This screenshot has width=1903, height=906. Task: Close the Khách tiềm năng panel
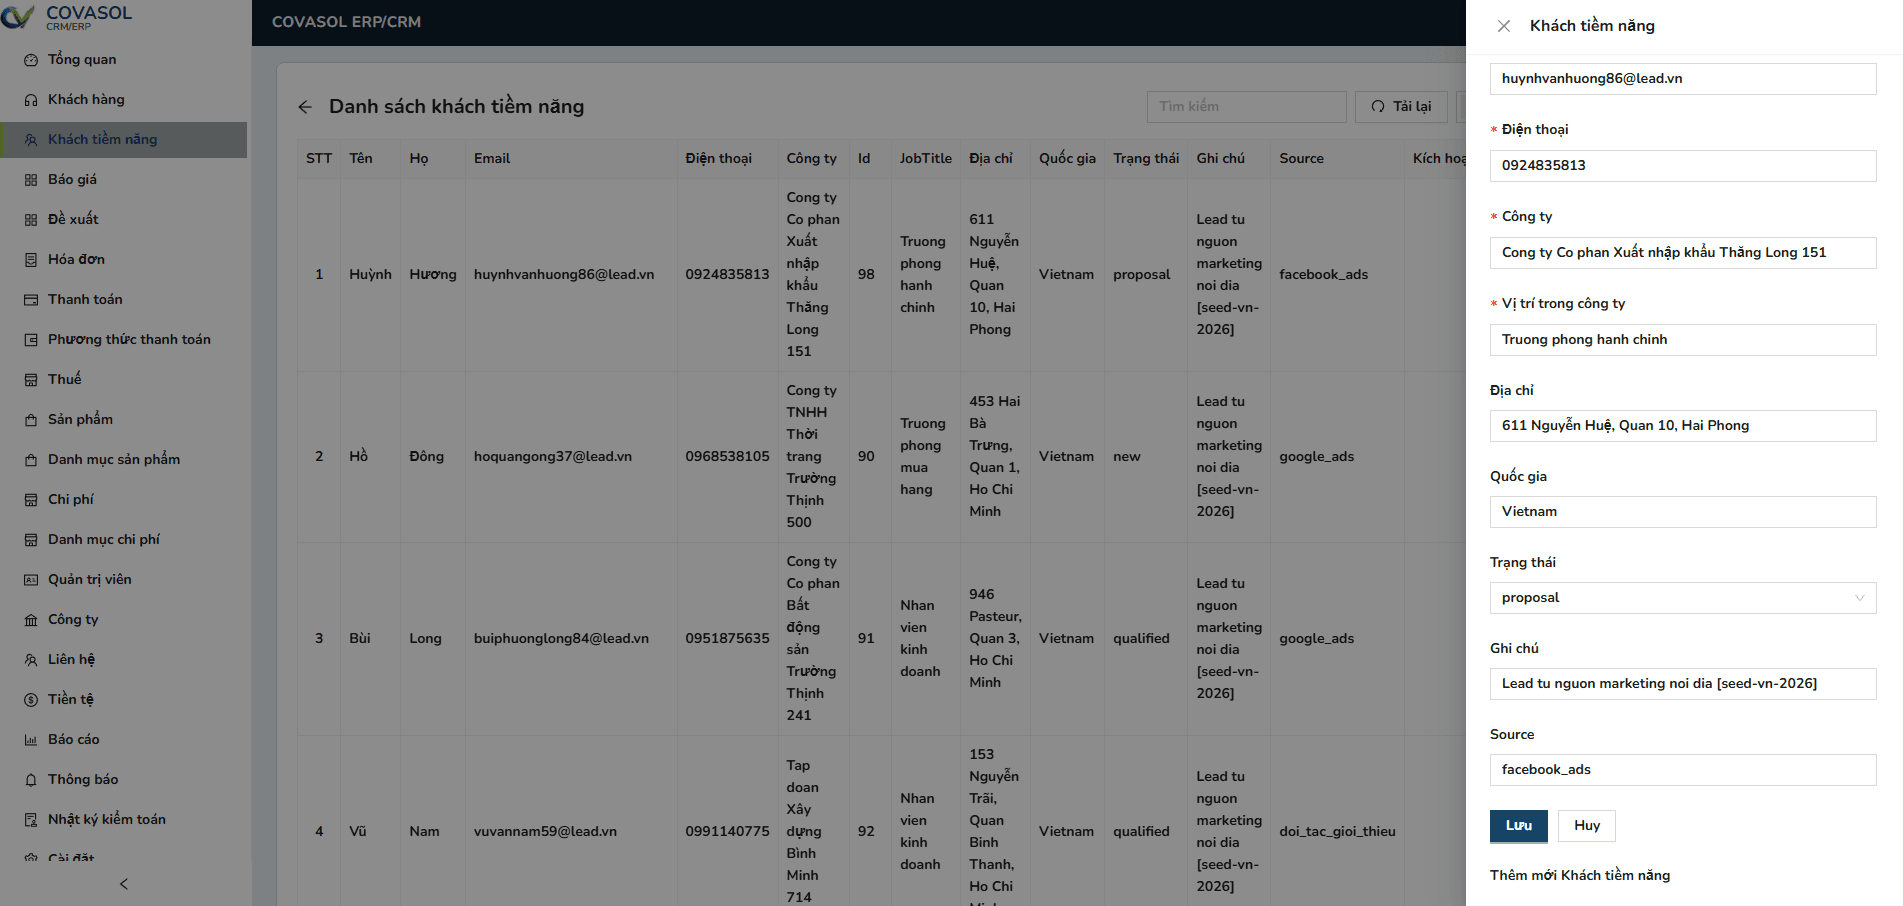(x=1504, y=25)
